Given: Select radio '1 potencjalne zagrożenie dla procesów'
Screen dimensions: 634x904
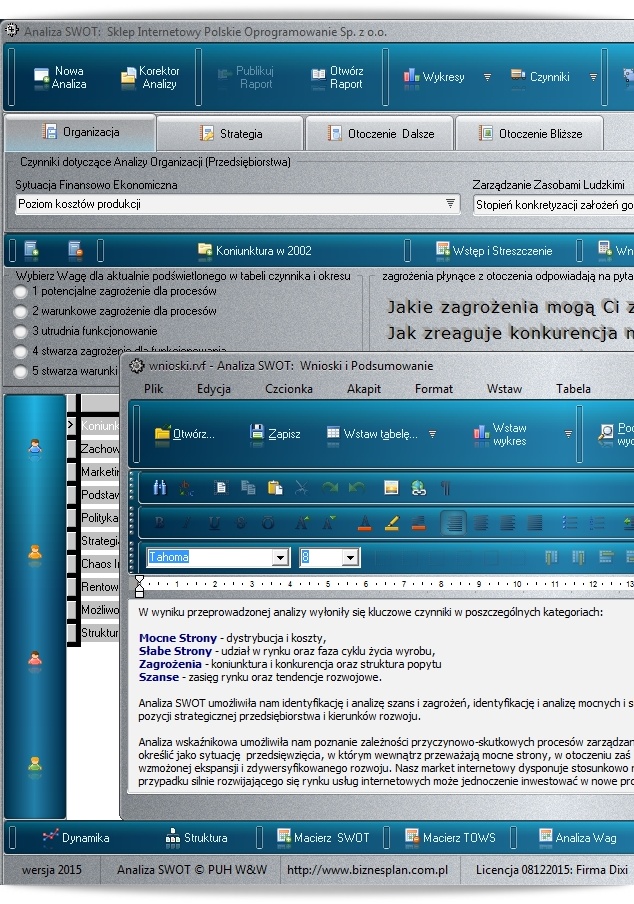Looking at the screenshot, I should click(x=21, y=292).
